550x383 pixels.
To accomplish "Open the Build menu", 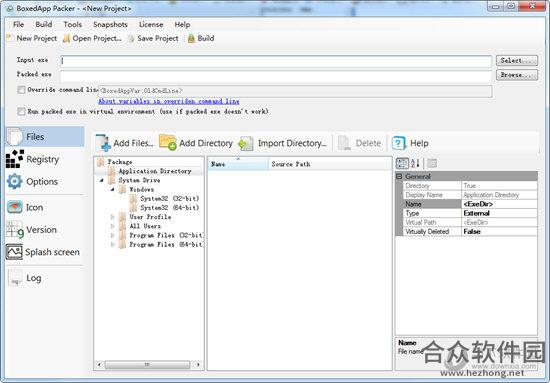I will click(44, 24).
